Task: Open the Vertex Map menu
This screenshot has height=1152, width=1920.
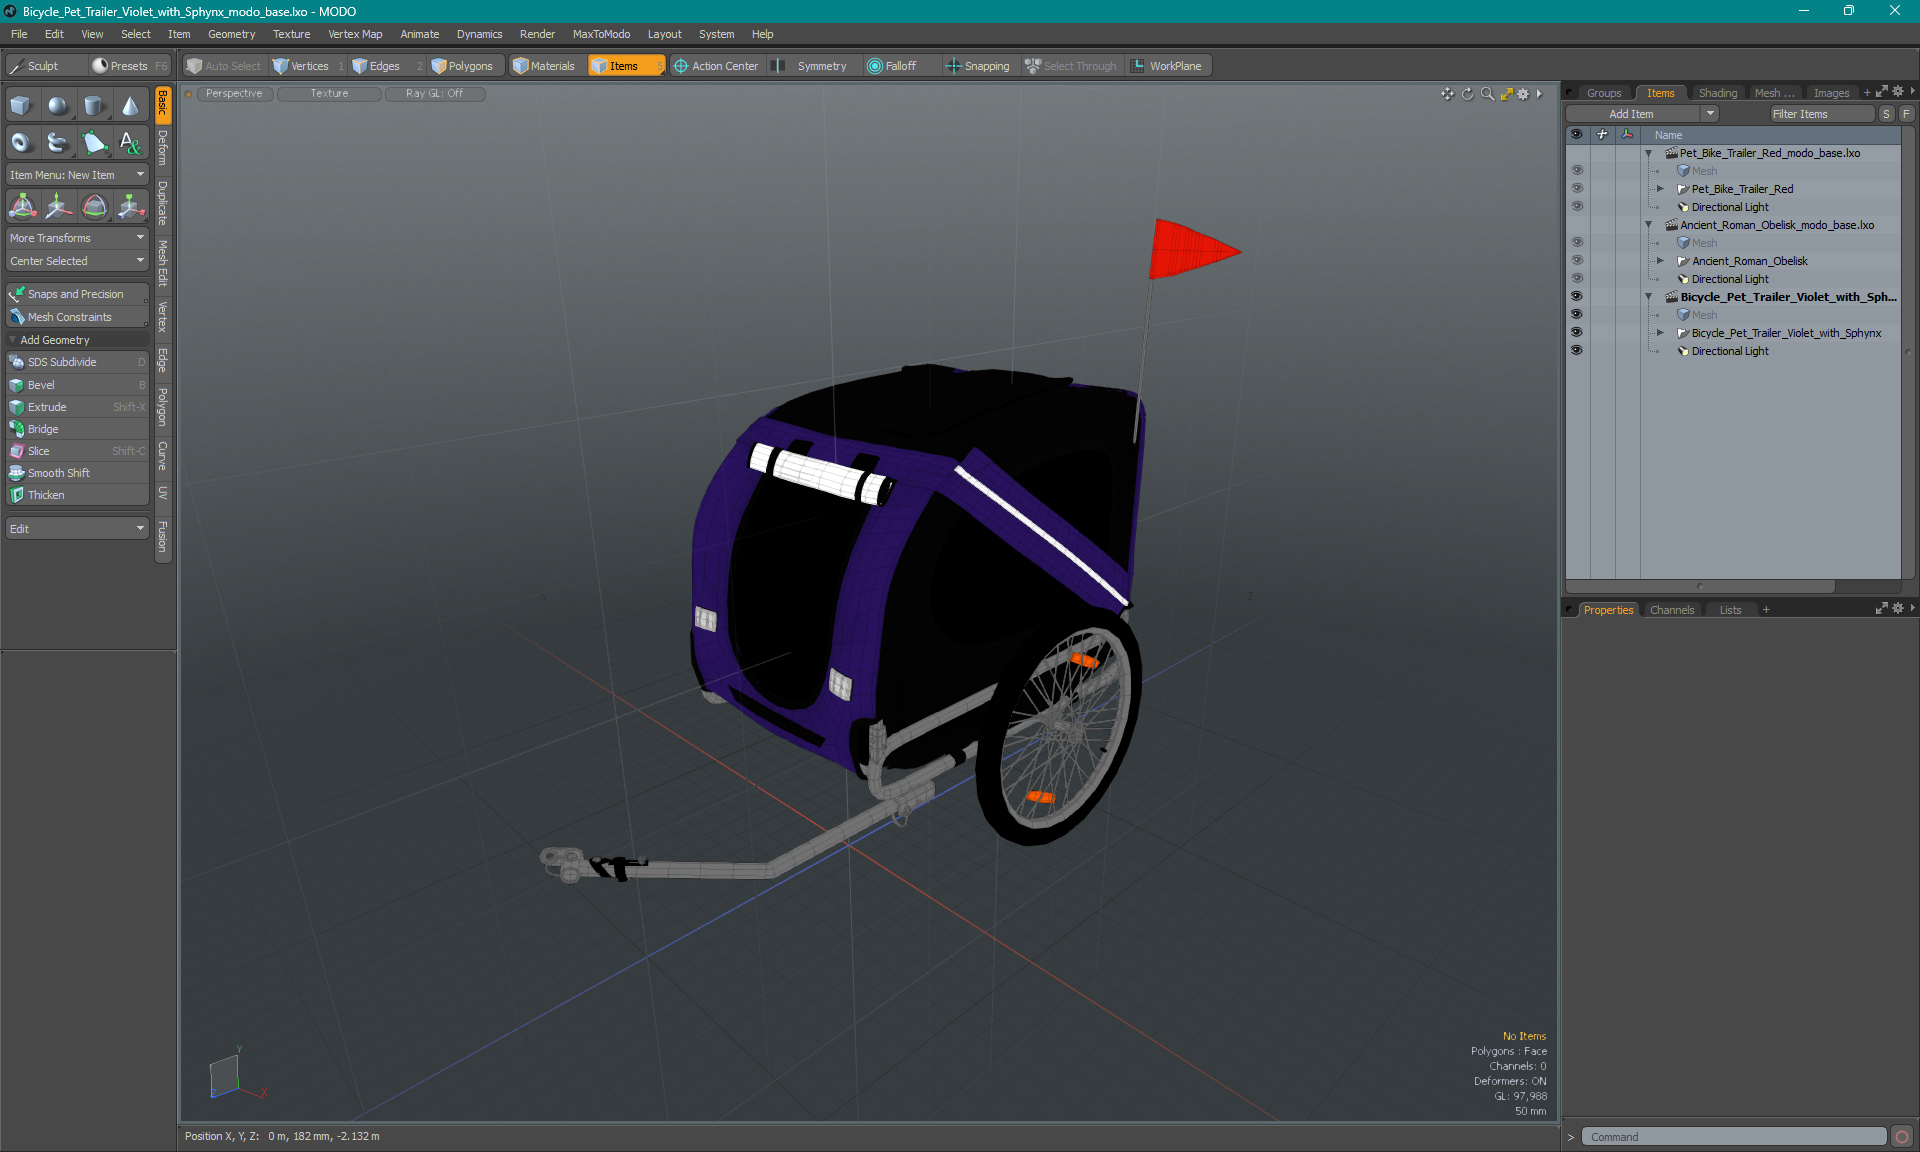Action: [355, 34]
